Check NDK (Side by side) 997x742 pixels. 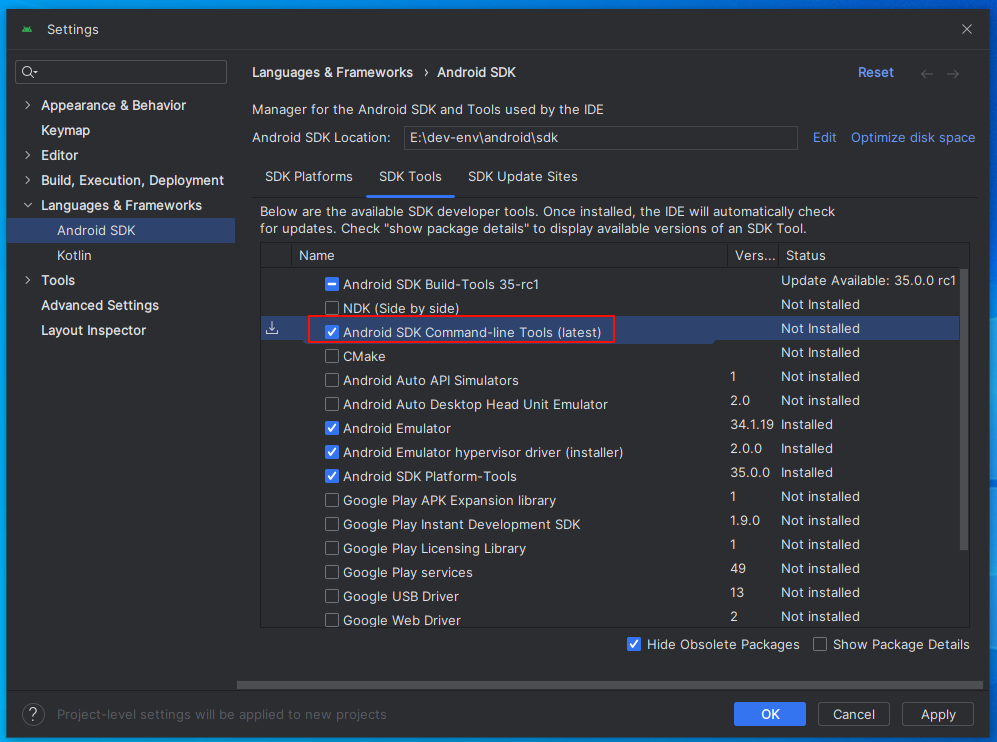click(332, 308)
